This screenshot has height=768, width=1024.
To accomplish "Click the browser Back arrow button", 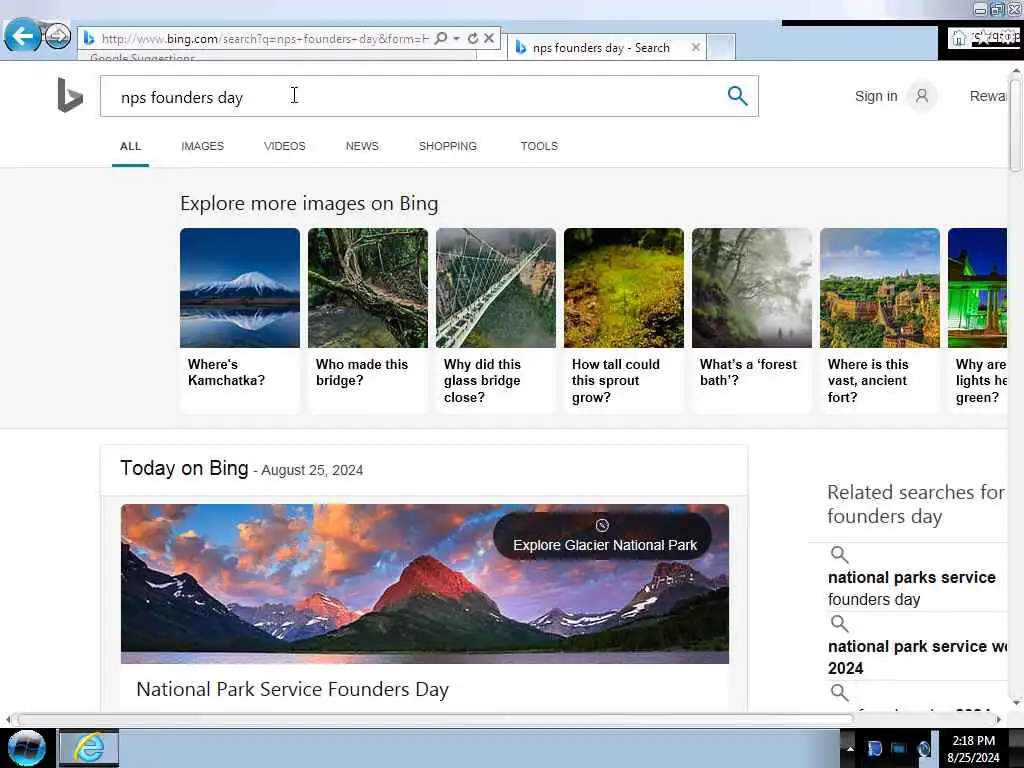I will tap(22, 35).
